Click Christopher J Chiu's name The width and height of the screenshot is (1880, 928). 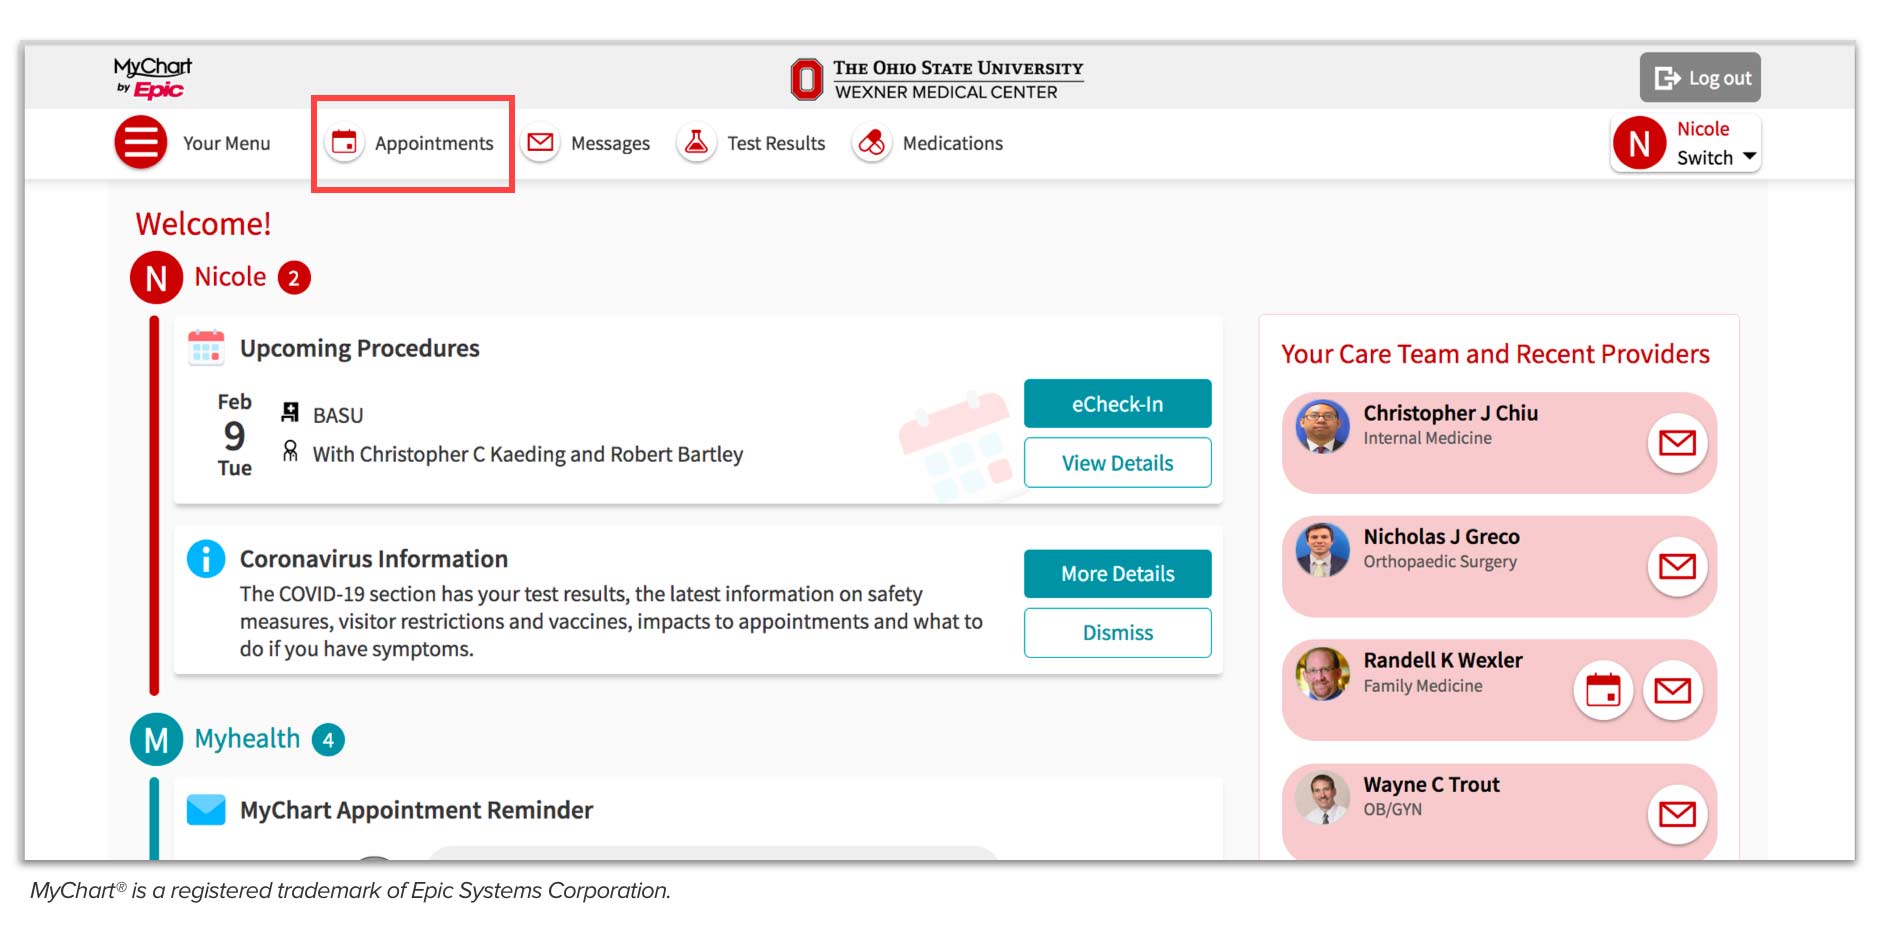click(1450, 413)
